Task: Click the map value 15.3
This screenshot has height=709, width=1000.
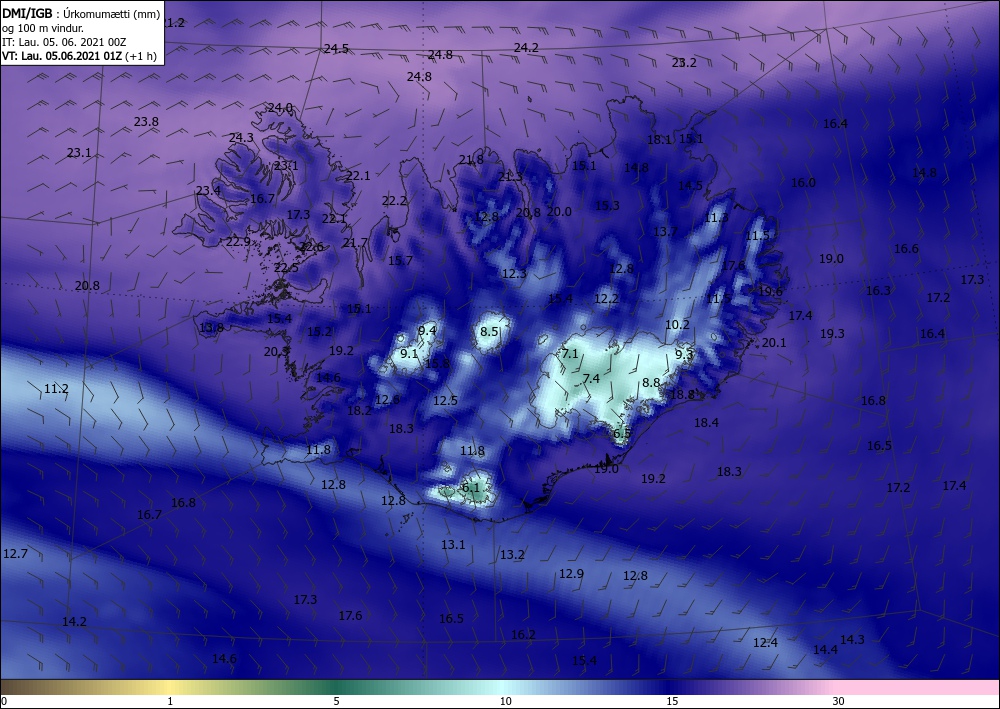Action: (607, 205)
